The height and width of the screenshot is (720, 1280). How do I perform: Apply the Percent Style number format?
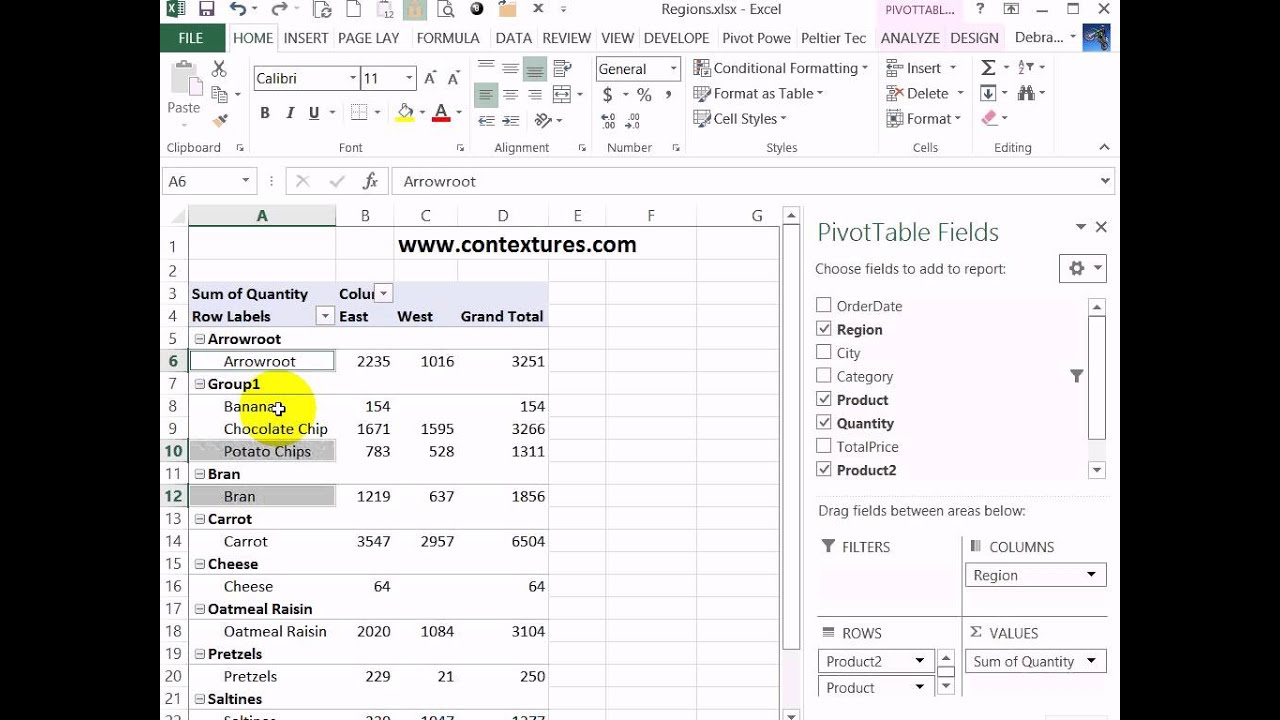[644, 95]
